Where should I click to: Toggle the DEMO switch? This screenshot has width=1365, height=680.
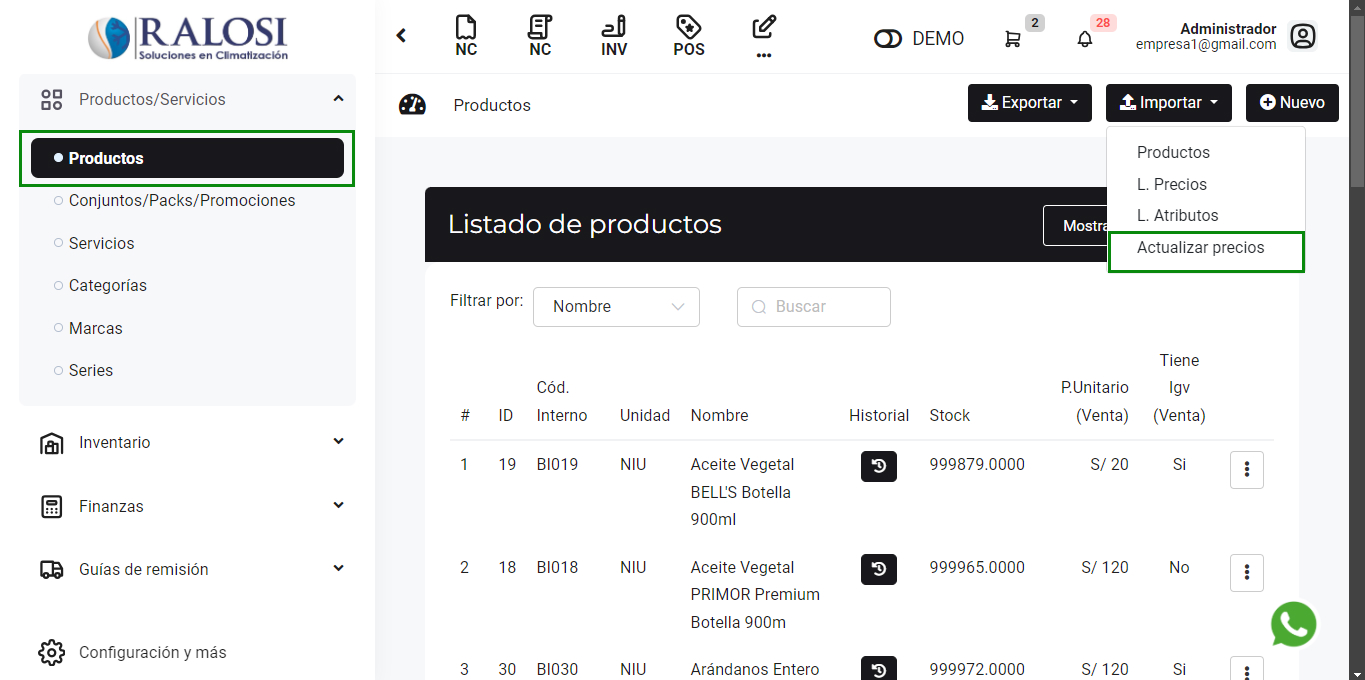coord(887,39)
